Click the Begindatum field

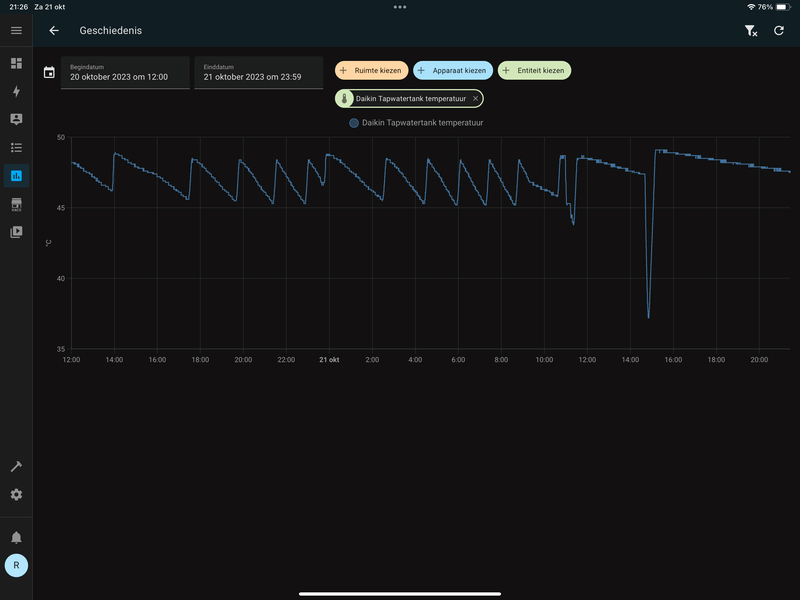point(125,72)
